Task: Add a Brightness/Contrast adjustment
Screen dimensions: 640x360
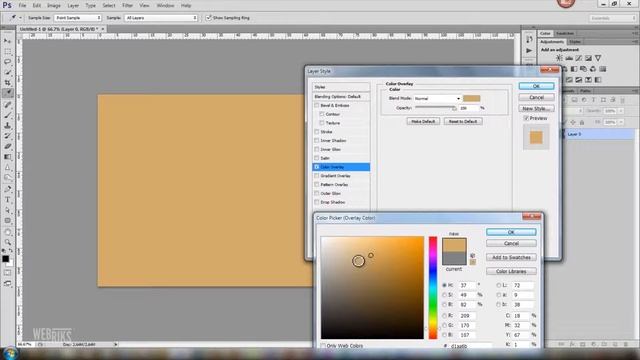Action: tap(559, 58)
